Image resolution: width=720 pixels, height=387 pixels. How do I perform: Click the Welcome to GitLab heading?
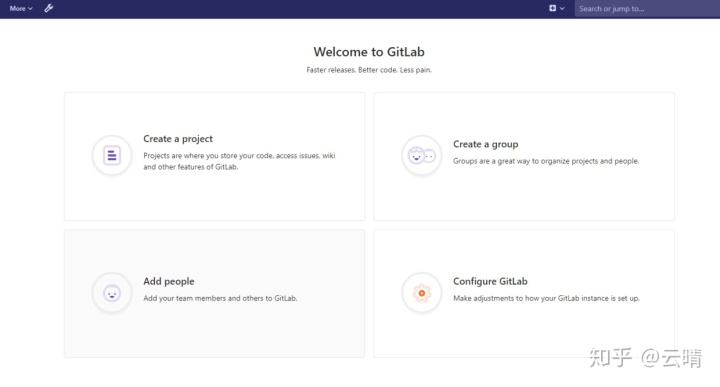click(x=369, y=52)
